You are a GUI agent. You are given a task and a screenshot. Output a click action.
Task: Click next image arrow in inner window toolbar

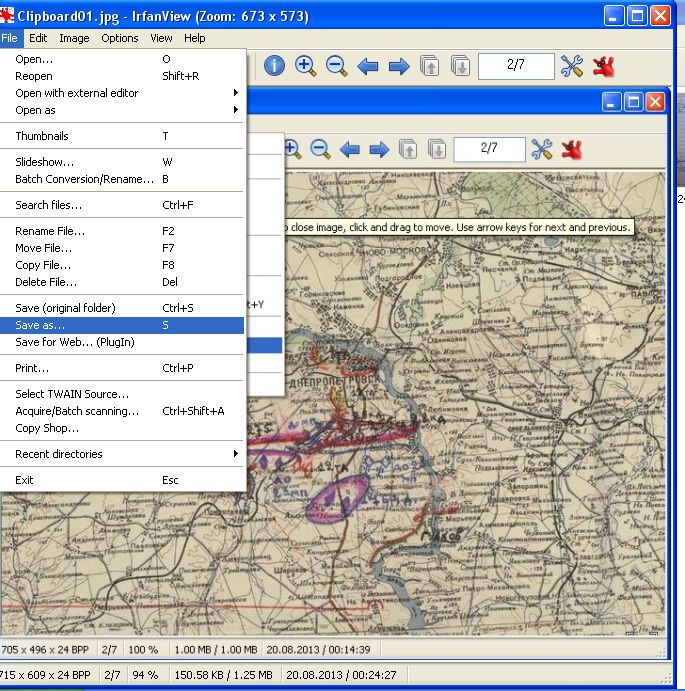379,150
